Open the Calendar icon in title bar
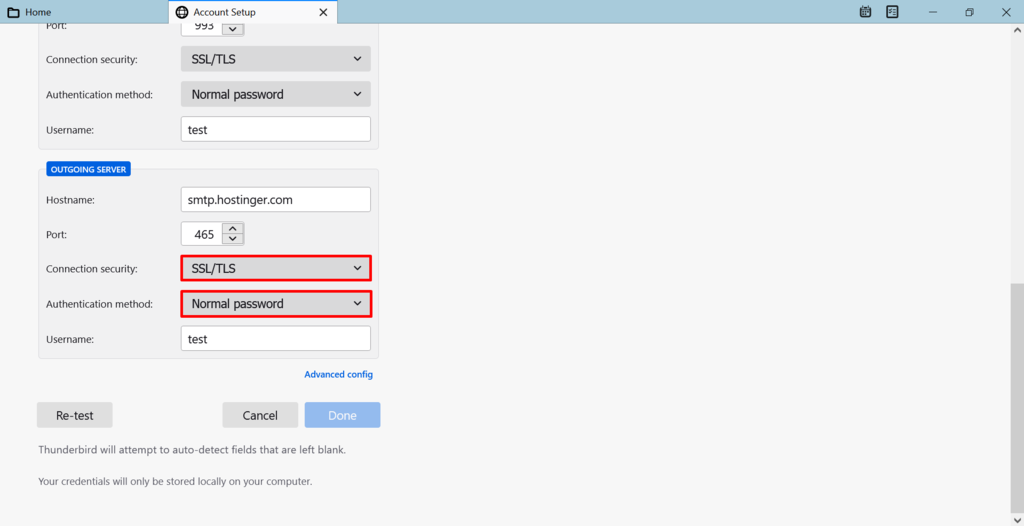 click(x=865, y=12)
